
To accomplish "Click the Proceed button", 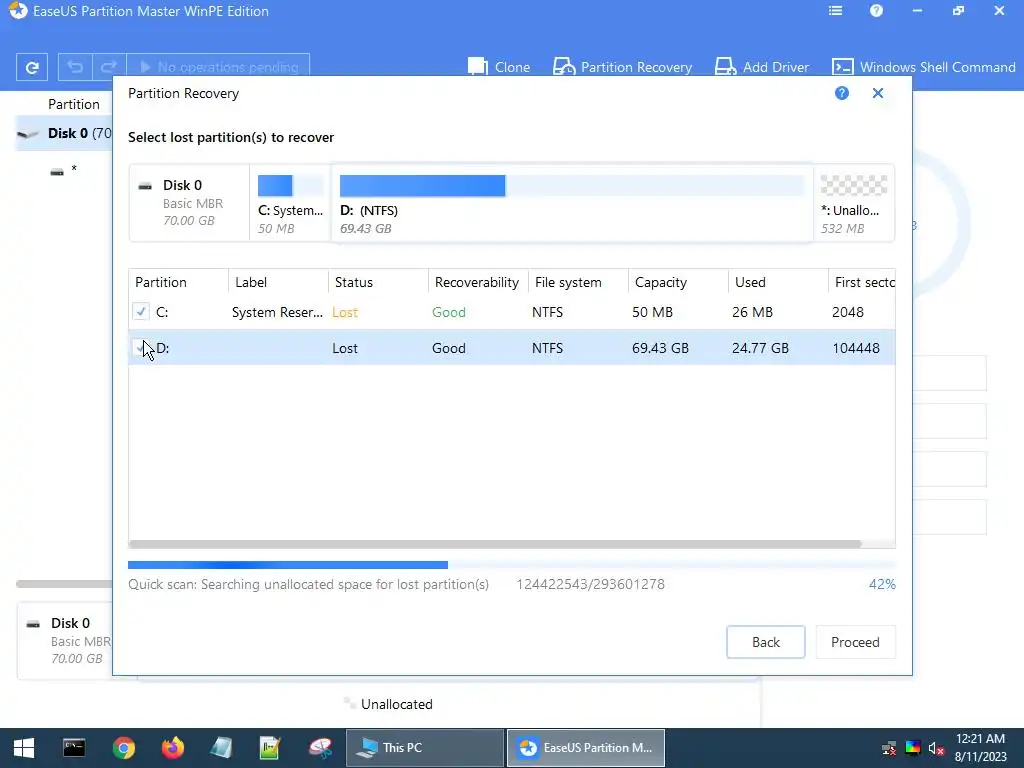I will 855,642.
